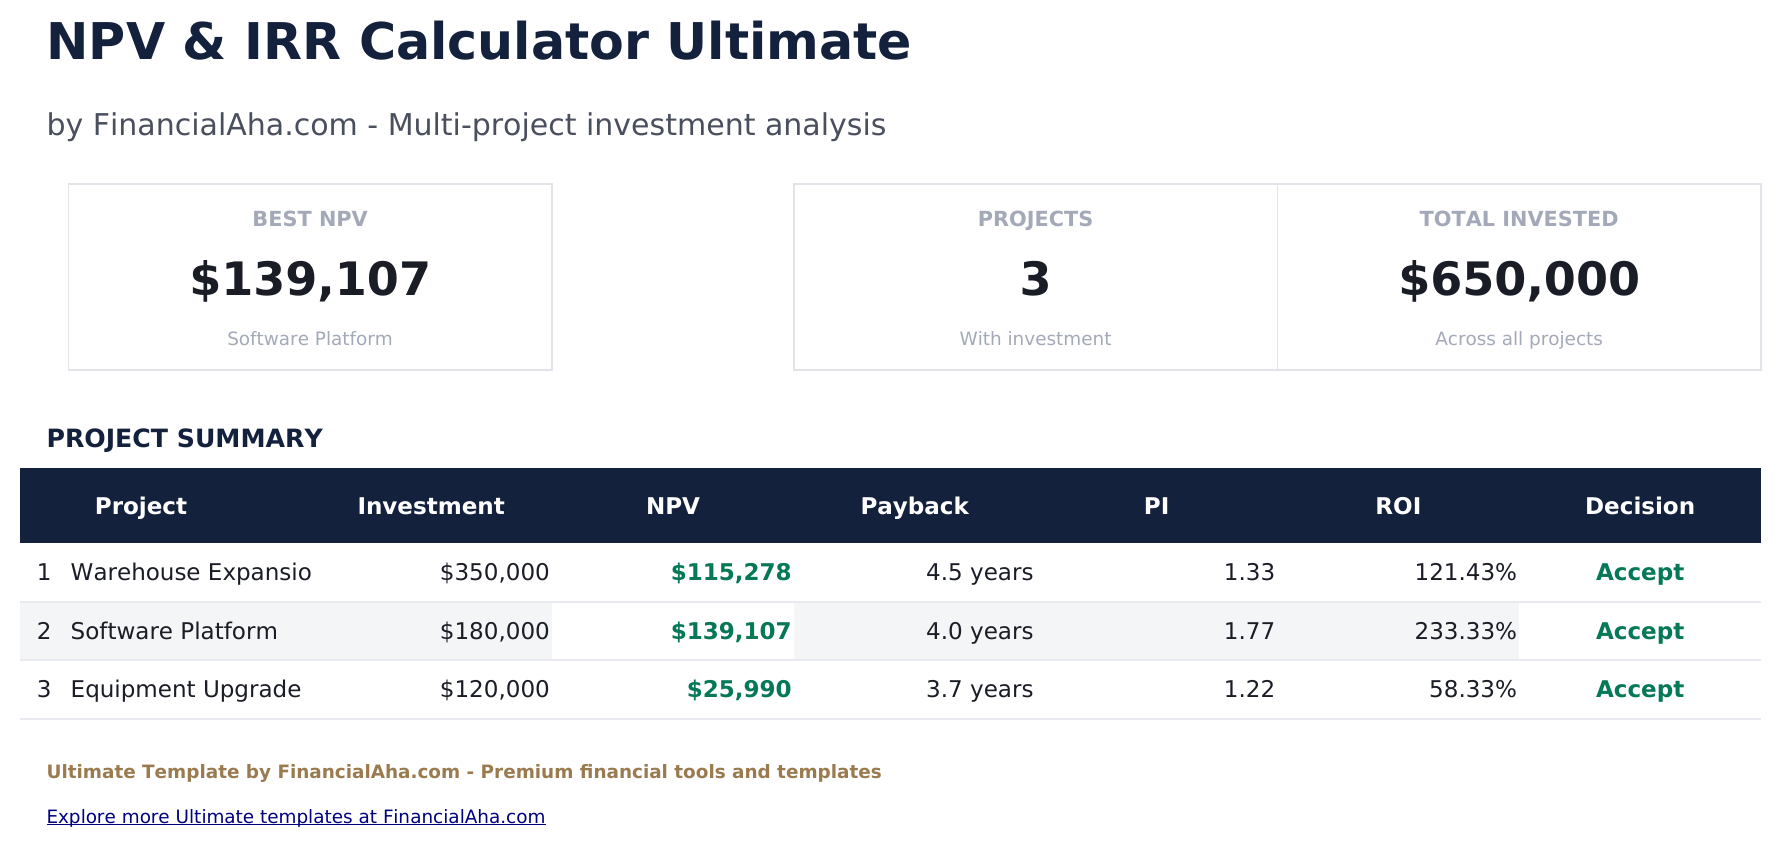Select the Equipment Upgrade project name cell

[x=186, y=690]
